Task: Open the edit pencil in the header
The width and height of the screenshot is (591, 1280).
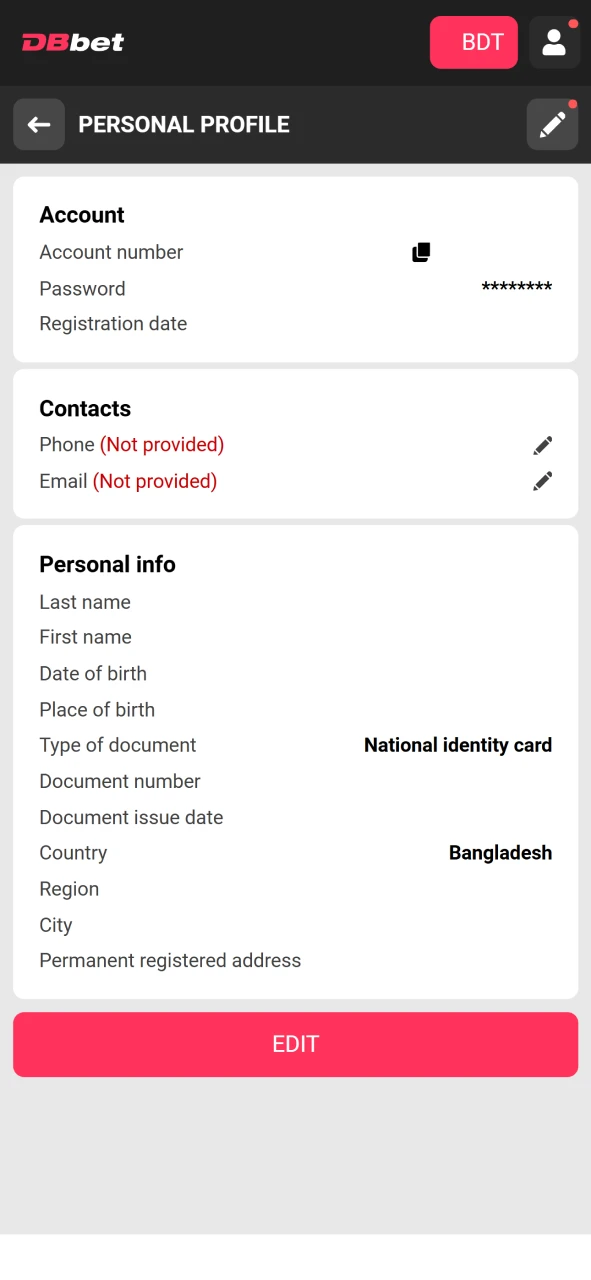Action: tap(552, 124)
